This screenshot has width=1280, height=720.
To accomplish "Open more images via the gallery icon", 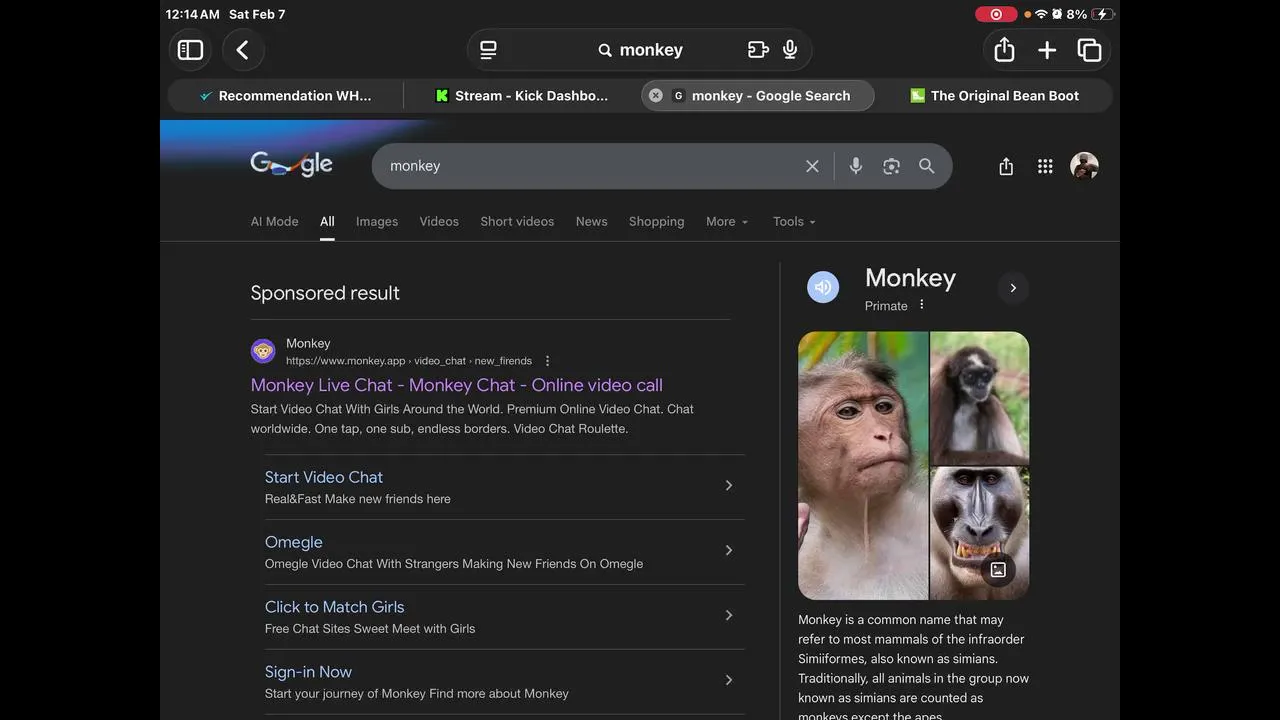I will pyautogui.click(x=998, y=570).
